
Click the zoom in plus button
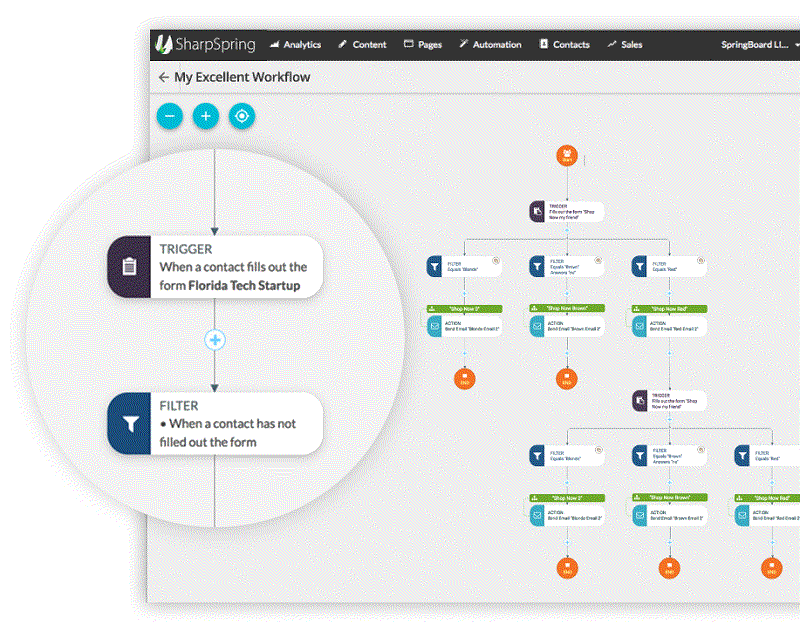coord(205,116)
